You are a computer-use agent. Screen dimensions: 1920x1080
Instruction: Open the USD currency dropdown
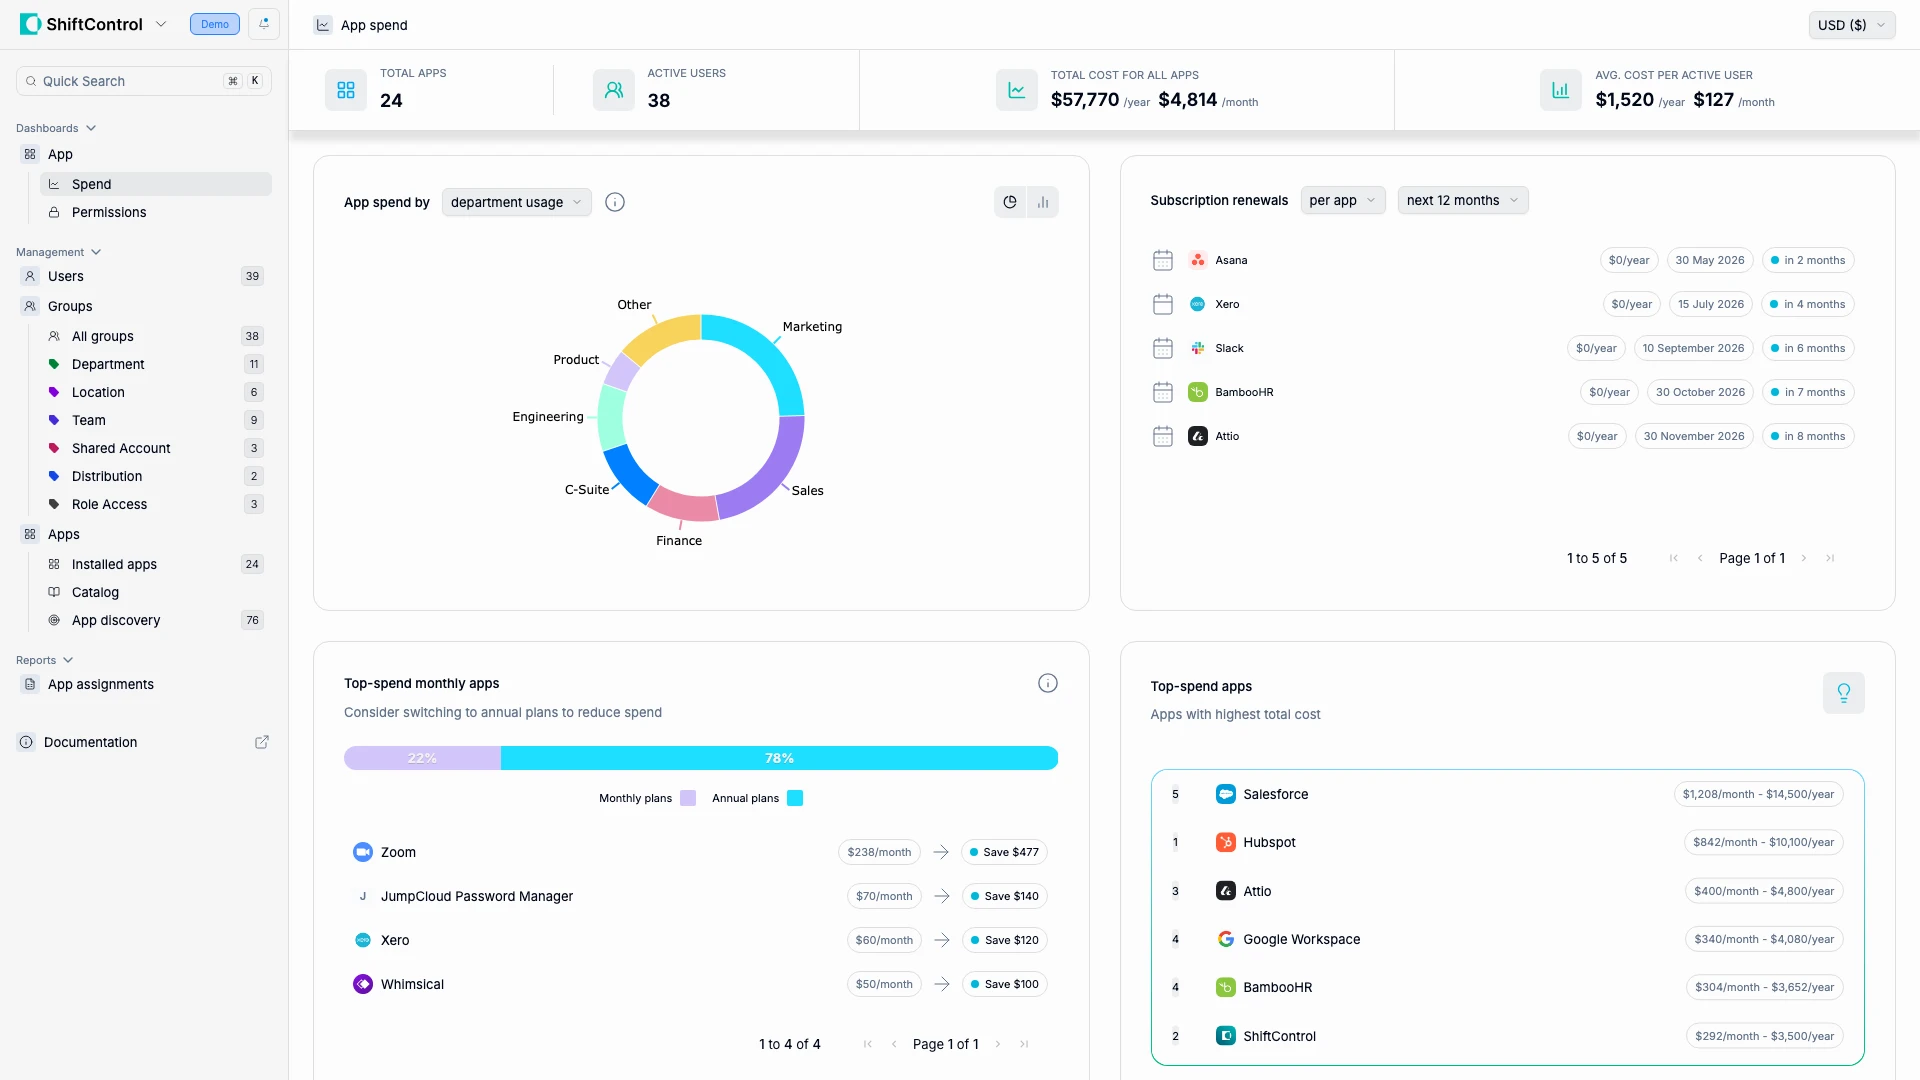(x=1851, y=24)
